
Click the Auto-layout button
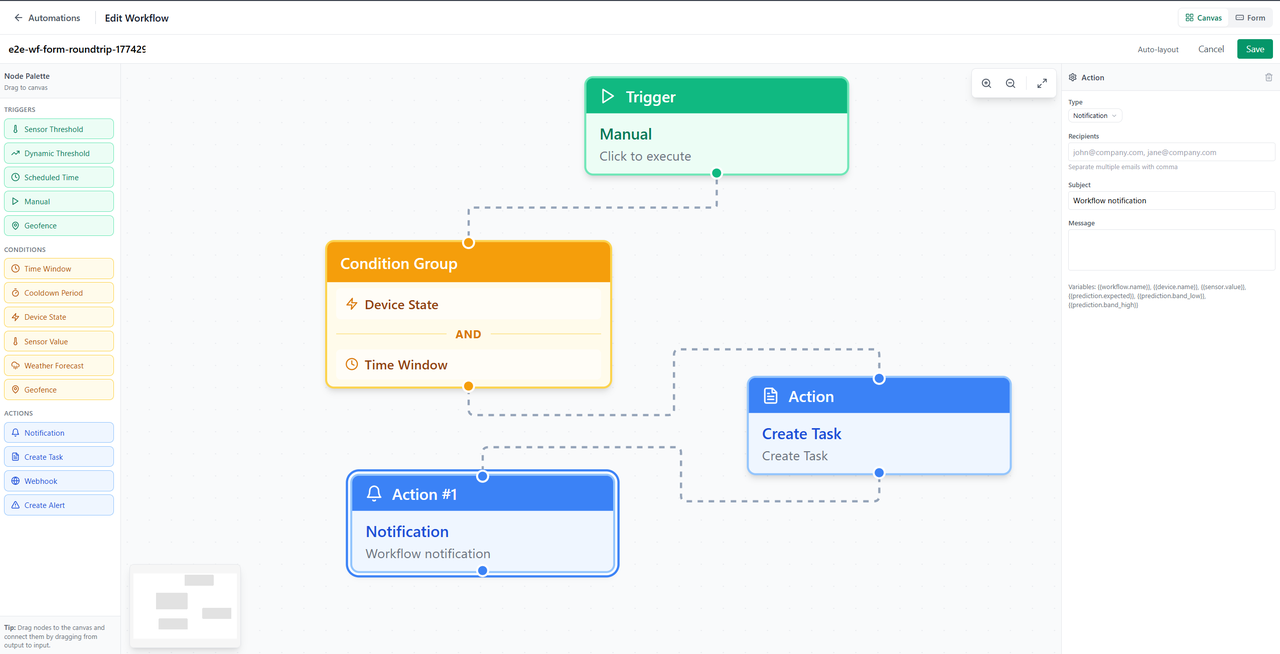coord(1158,49)
